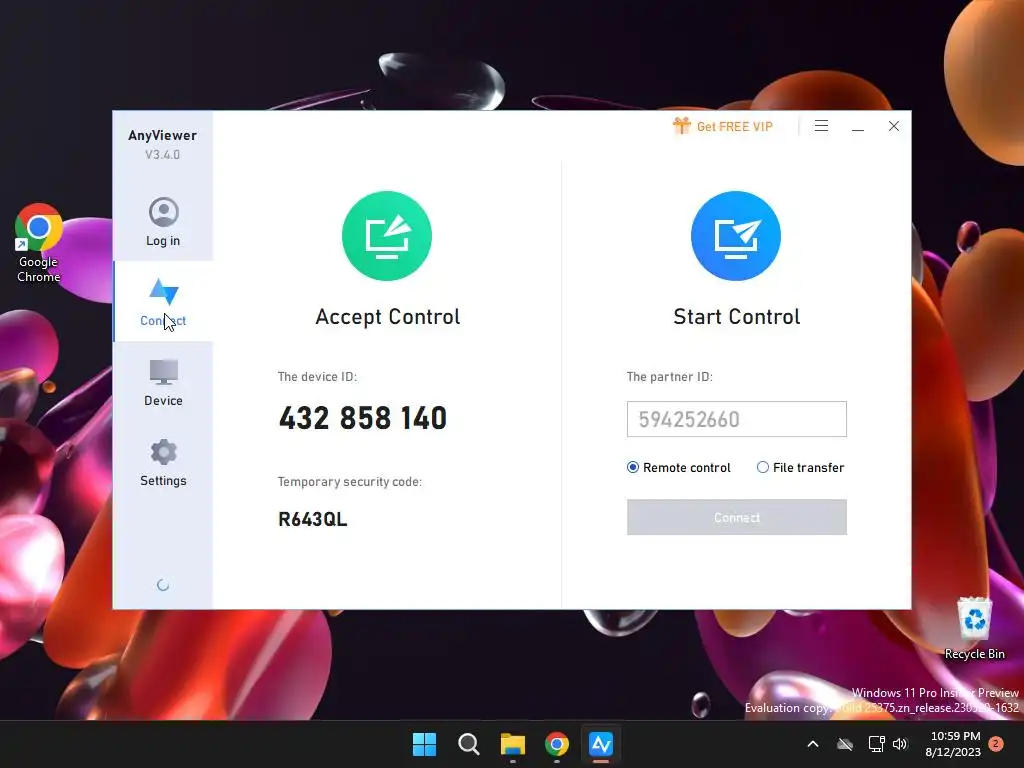This screenshot has width=1024, height=768.
Task: Open taskbar Search
Action: coord(469,744)
